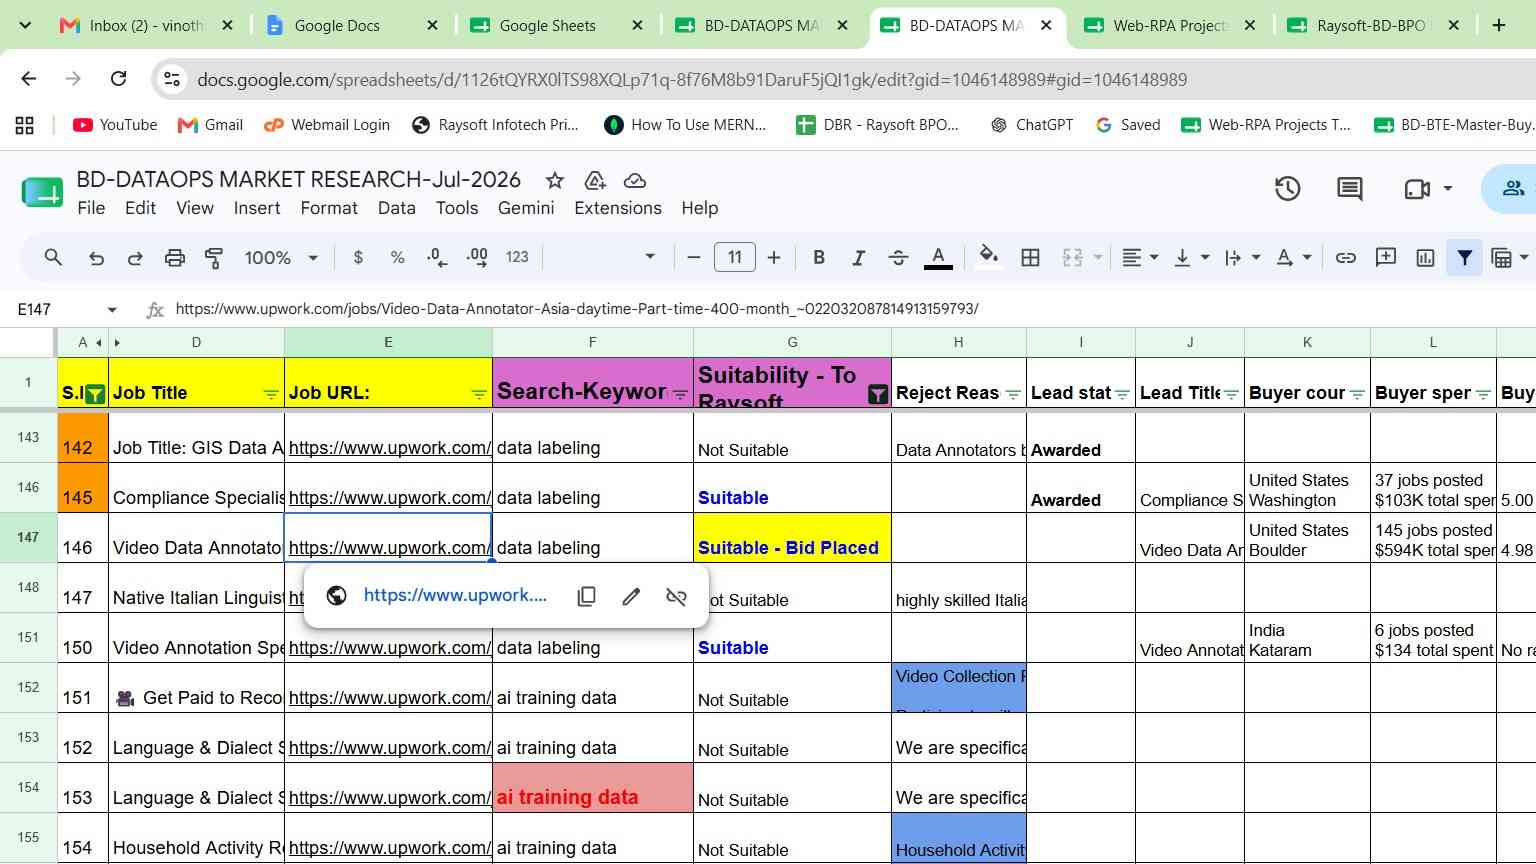
Task: Open fill color bucket tool
Action: [988, 257]
